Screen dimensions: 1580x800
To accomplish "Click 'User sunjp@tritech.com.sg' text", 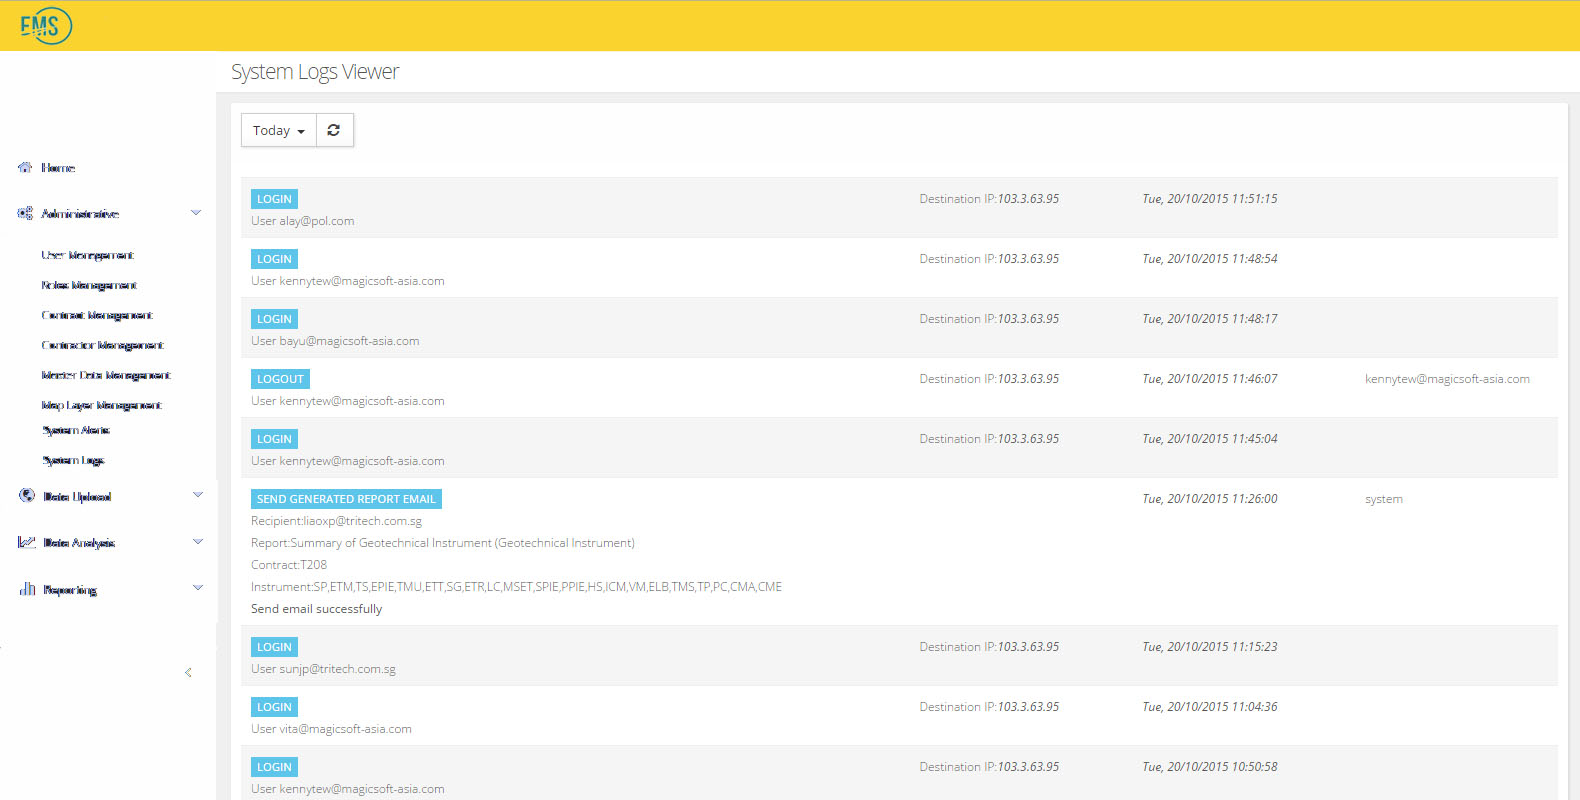I will pos(323,669).
